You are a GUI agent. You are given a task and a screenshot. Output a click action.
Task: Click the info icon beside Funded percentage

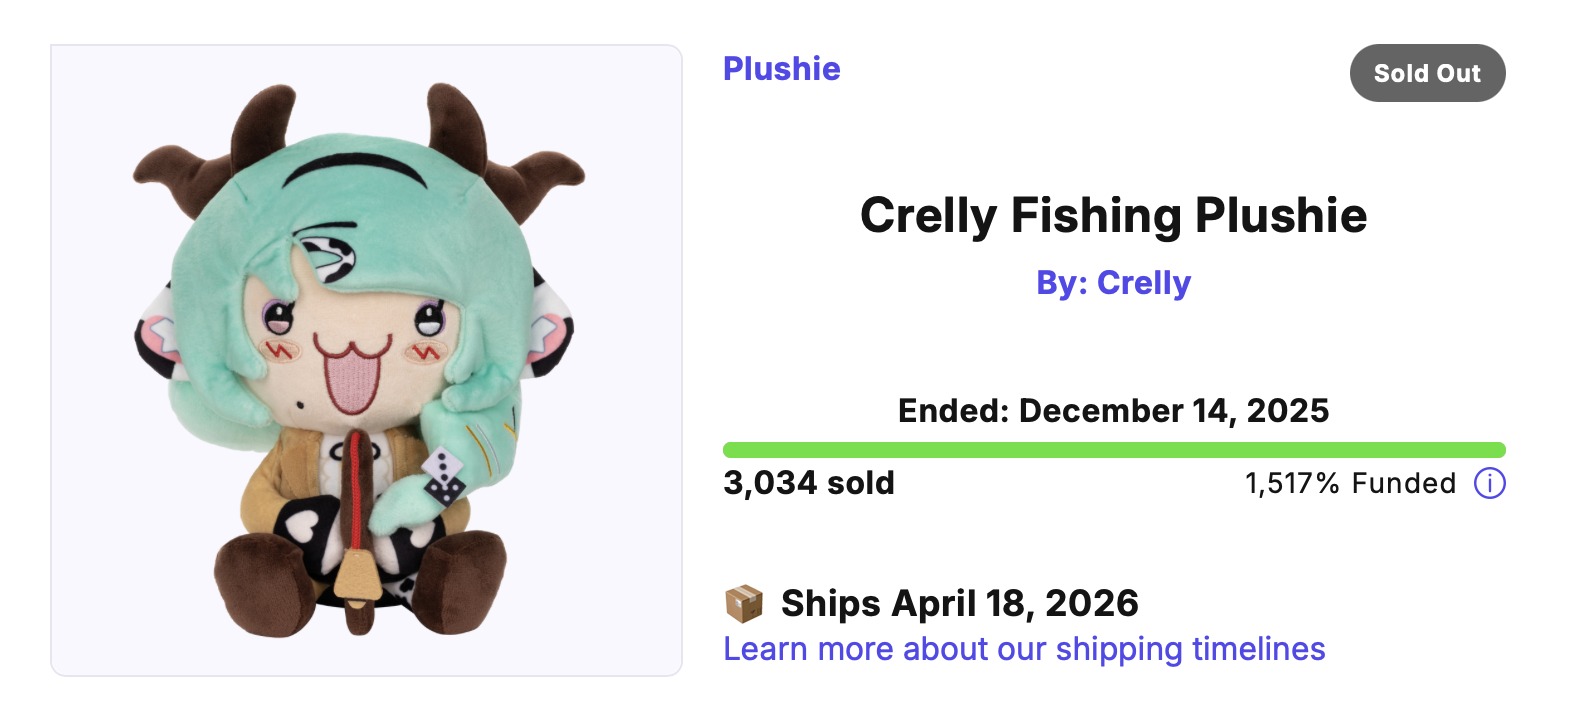[1489, 484]
